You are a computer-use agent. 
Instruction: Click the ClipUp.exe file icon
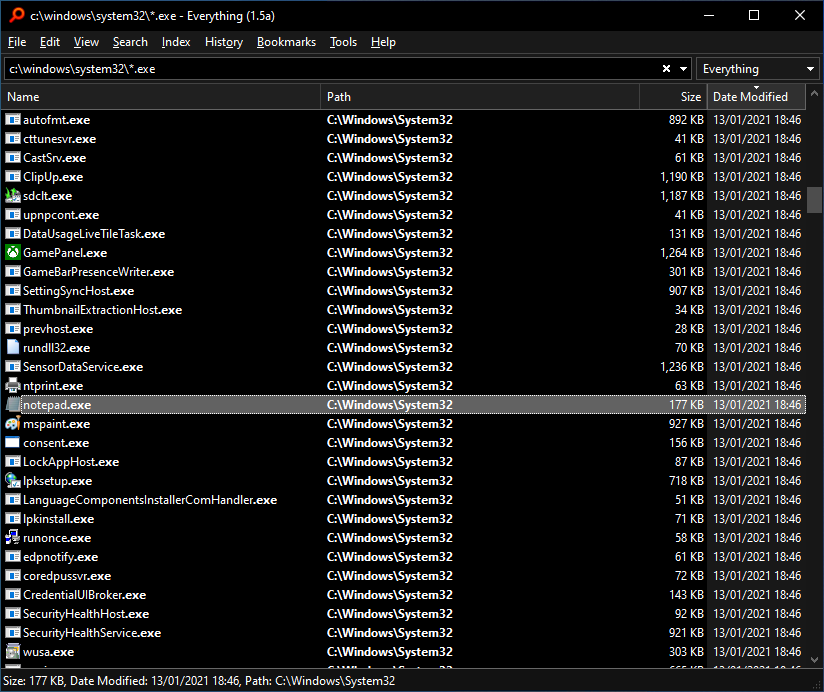(13, 177)
